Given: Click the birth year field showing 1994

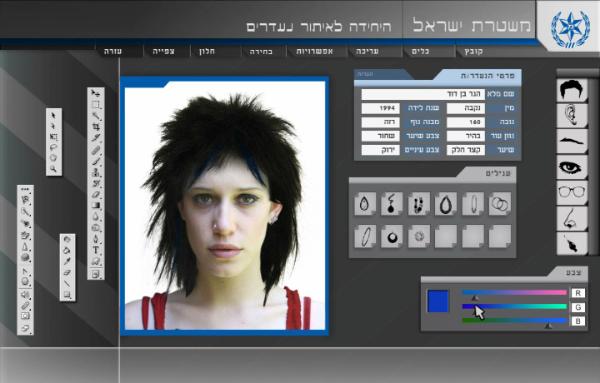Looking at the screenshot, I should pos(381,108).
